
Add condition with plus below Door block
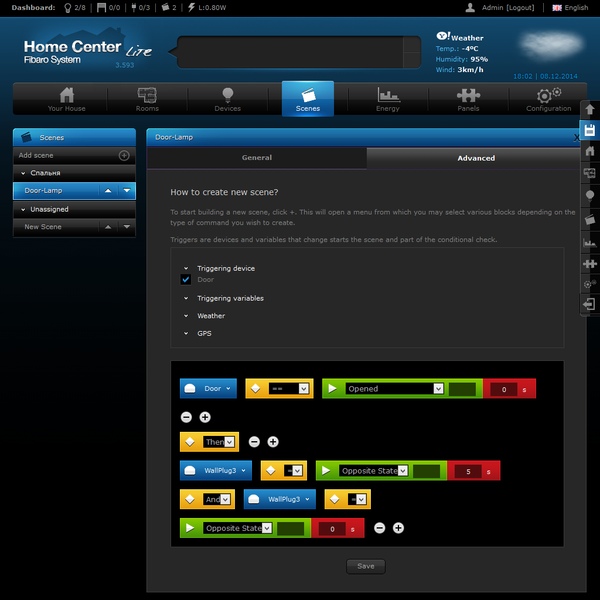[x=205, y=417]
